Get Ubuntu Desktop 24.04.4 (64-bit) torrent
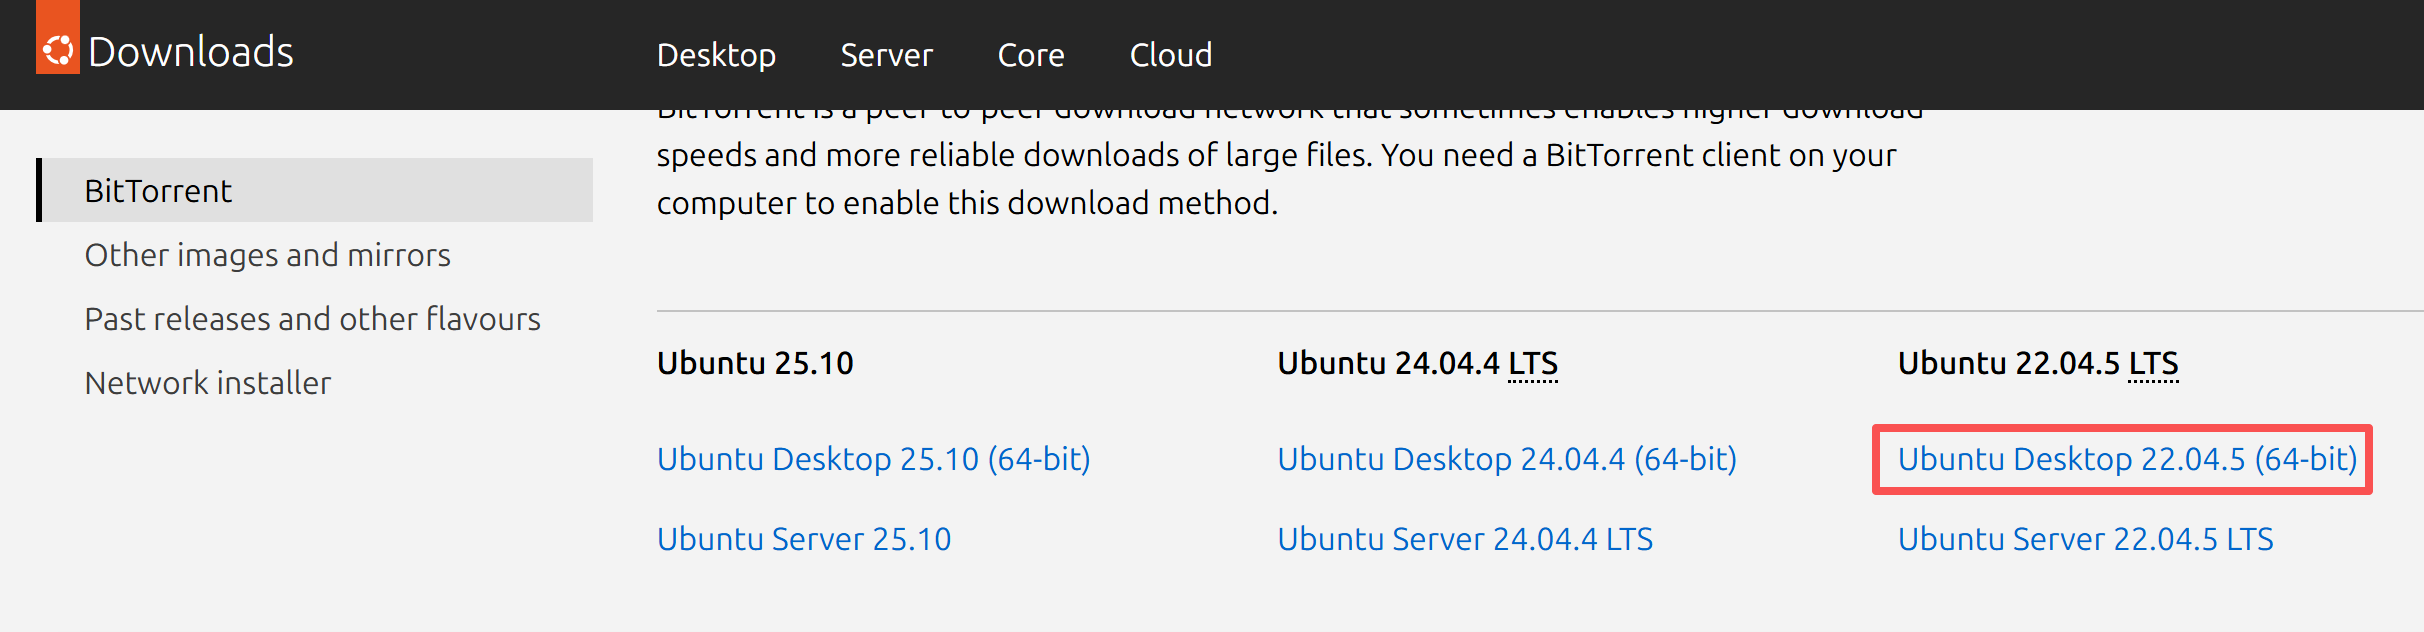The width and height of the screenshot is (2424, 632). coord(1507,459)
